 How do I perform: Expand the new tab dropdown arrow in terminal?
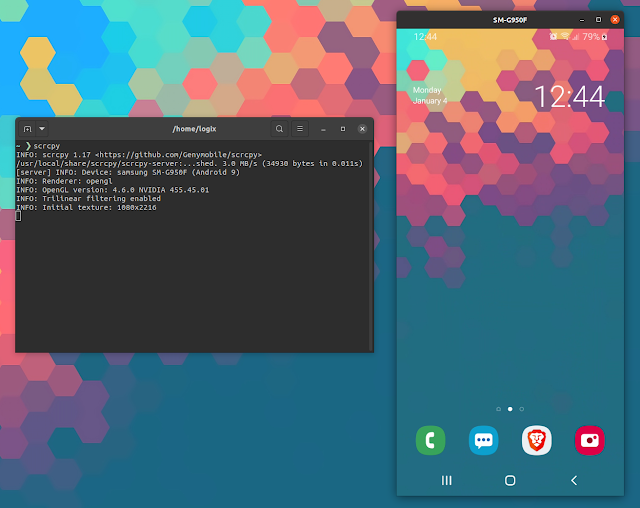(x=42, y=129)
